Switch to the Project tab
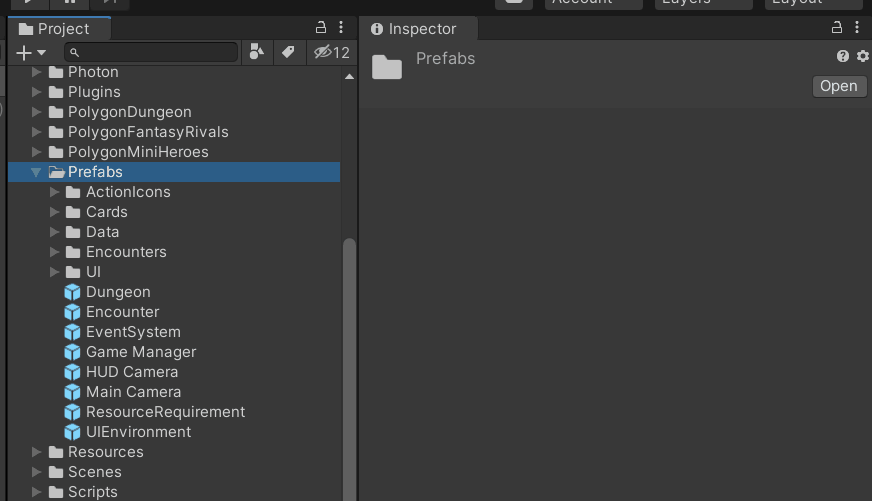This screenshot has height=501, width=872. pos(59,28)
